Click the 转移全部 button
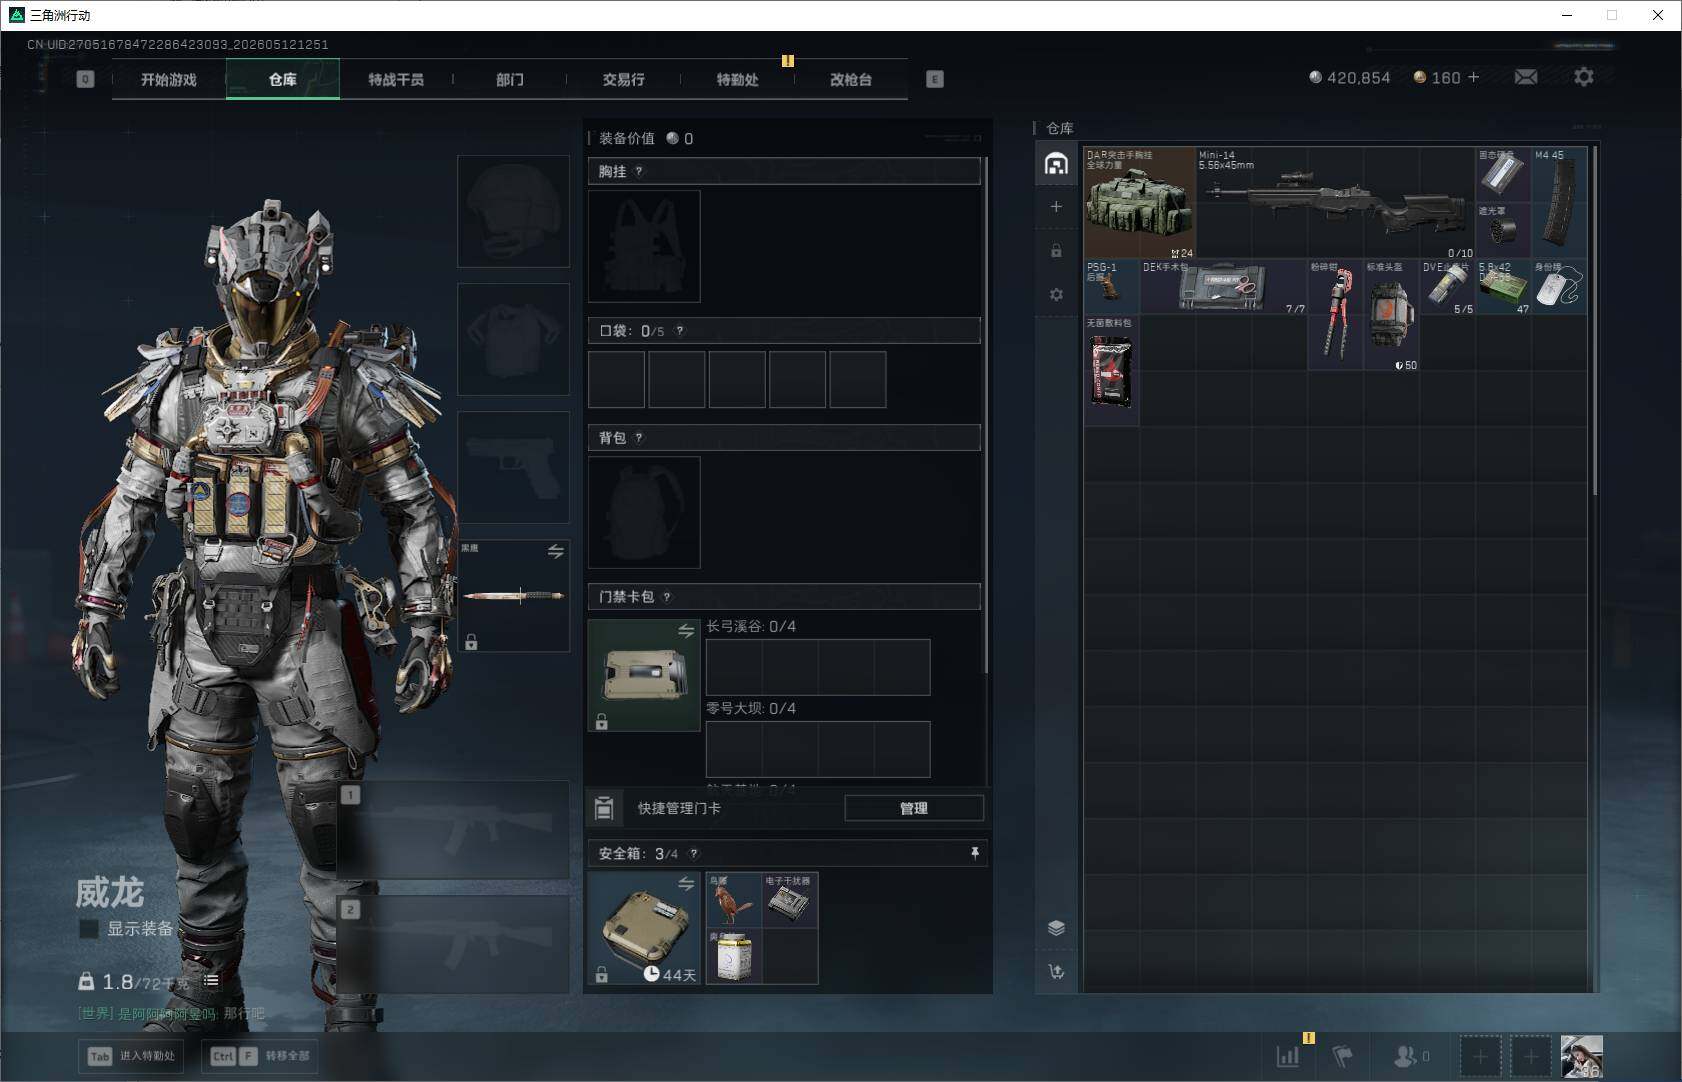The width and height of the screenshot is (1682, 1082). coord(262,1056)
